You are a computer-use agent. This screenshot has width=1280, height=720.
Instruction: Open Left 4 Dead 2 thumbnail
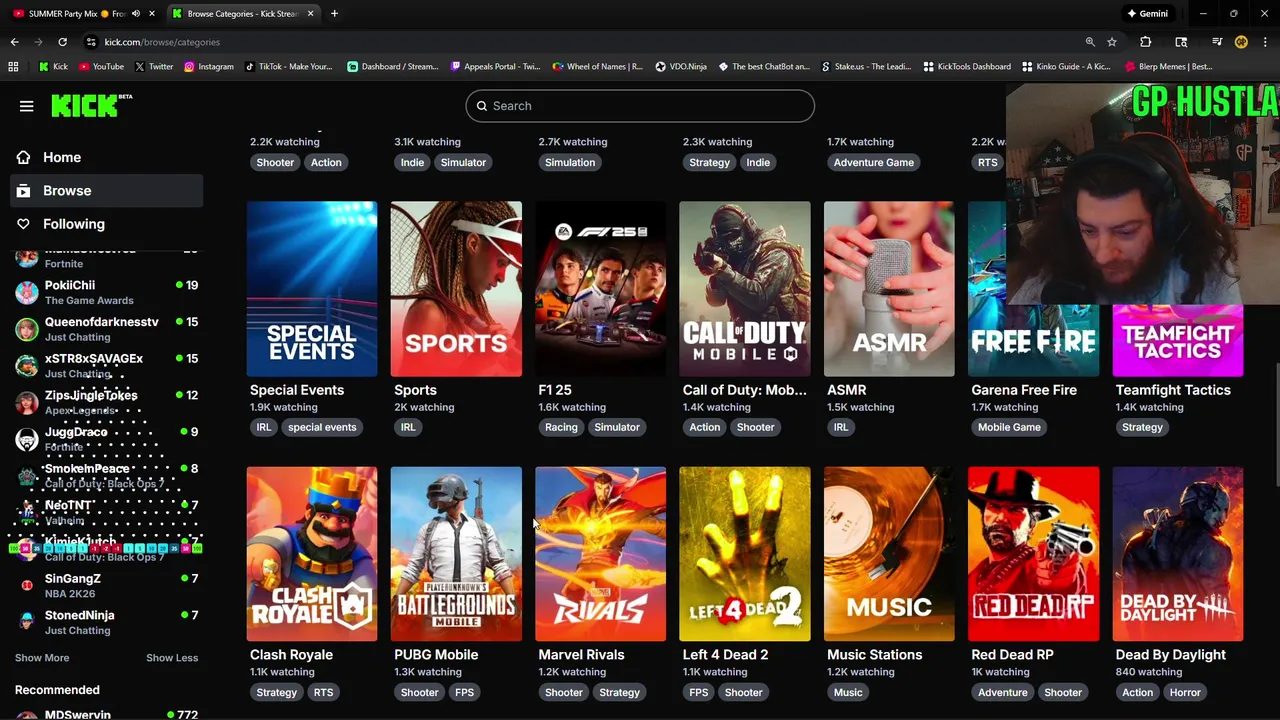[745, 554]
